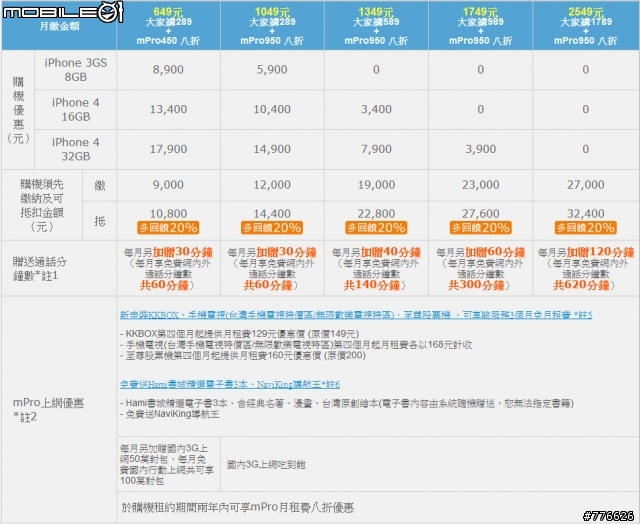
Task: Click the 免費送NaviKing導航王 line
Action: [170, 414]
